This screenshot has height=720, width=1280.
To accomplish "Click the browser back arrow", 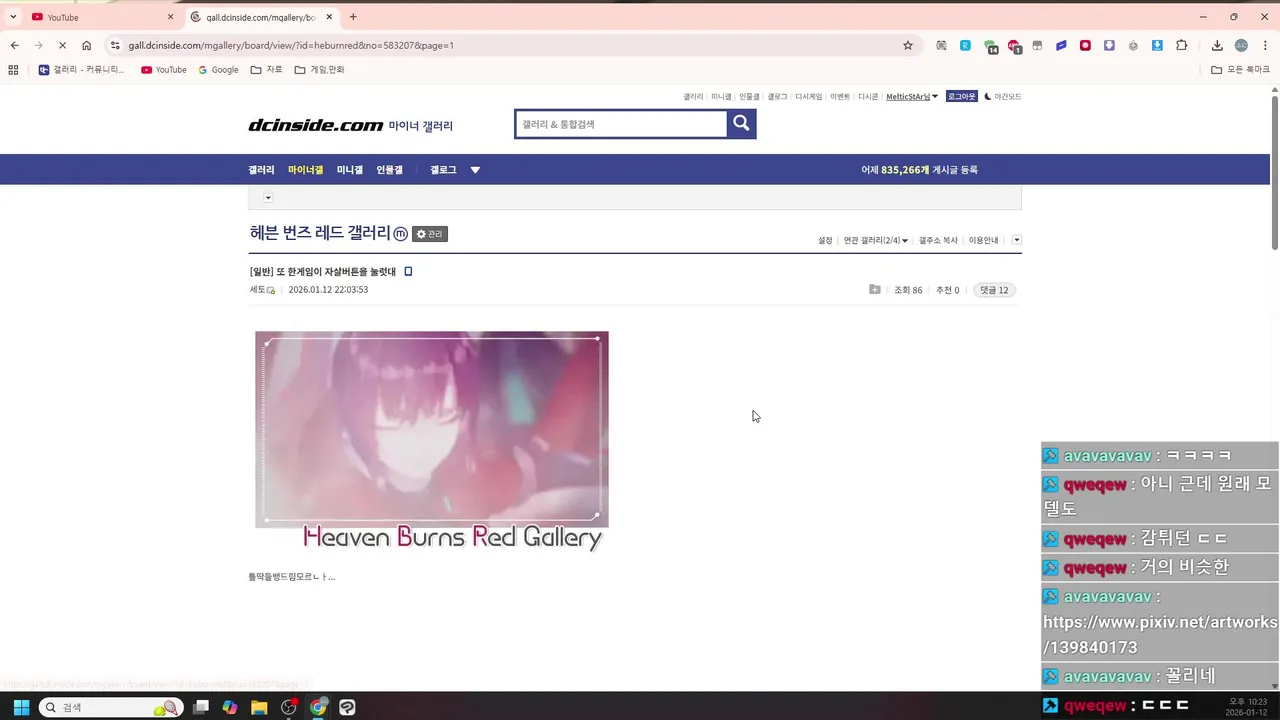I will click(14, 45).
